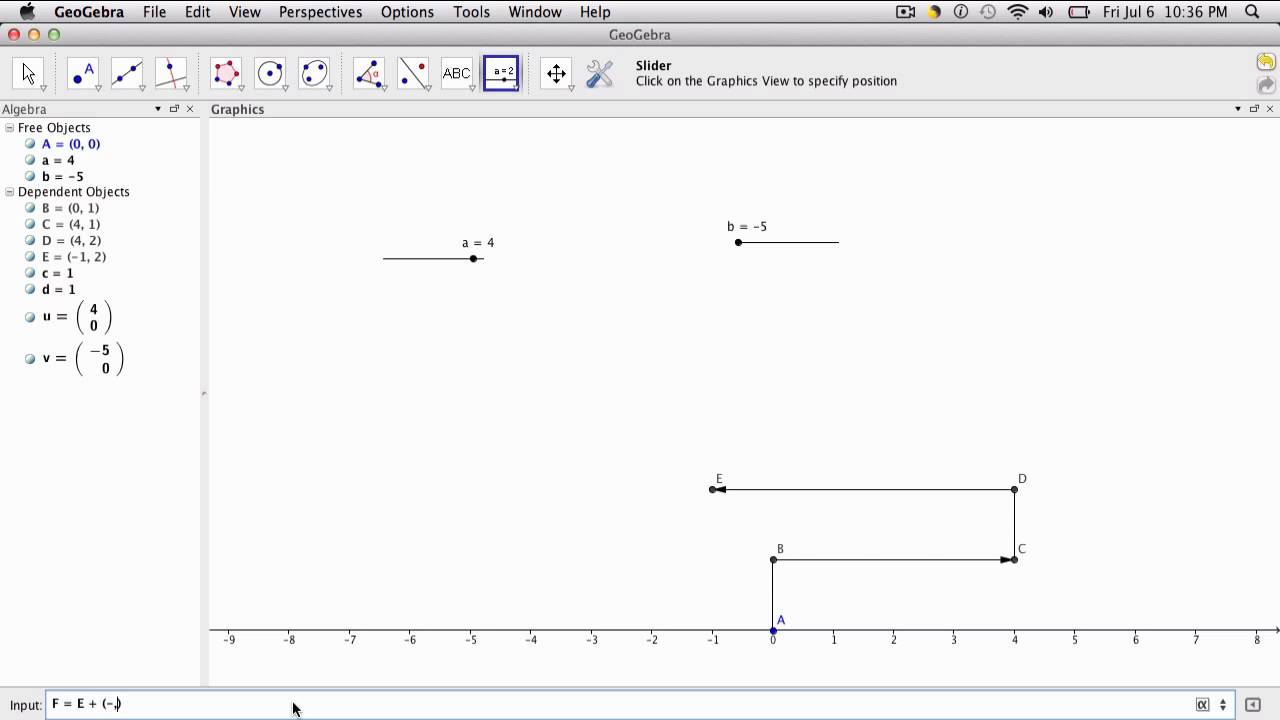Close the Graphics view panel

coord(1270,109)
